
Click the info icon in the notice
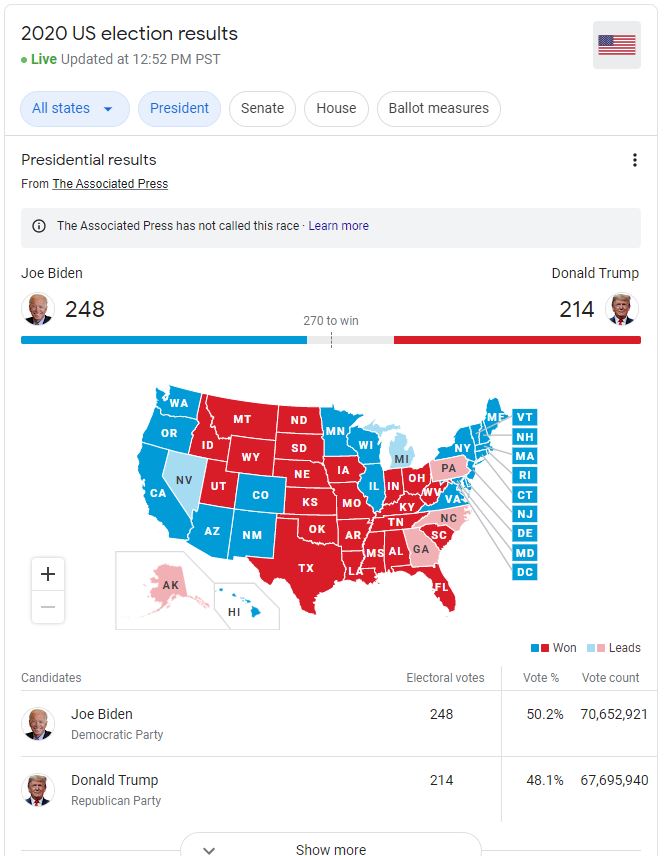tap(39, 226)
